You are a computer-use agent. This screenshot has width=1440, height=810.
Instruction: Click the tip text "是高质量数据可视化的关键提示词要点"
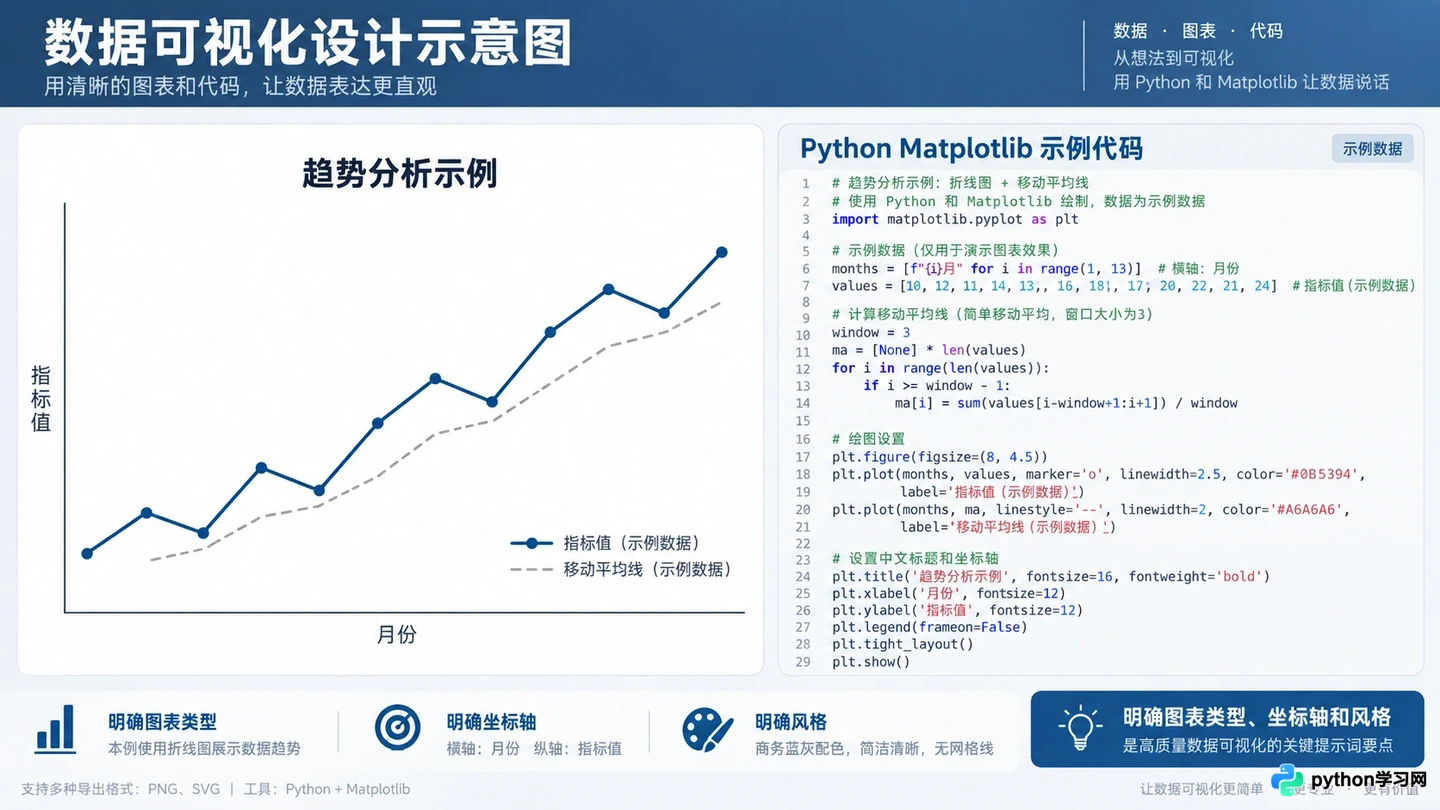(x=1258, y=746)
